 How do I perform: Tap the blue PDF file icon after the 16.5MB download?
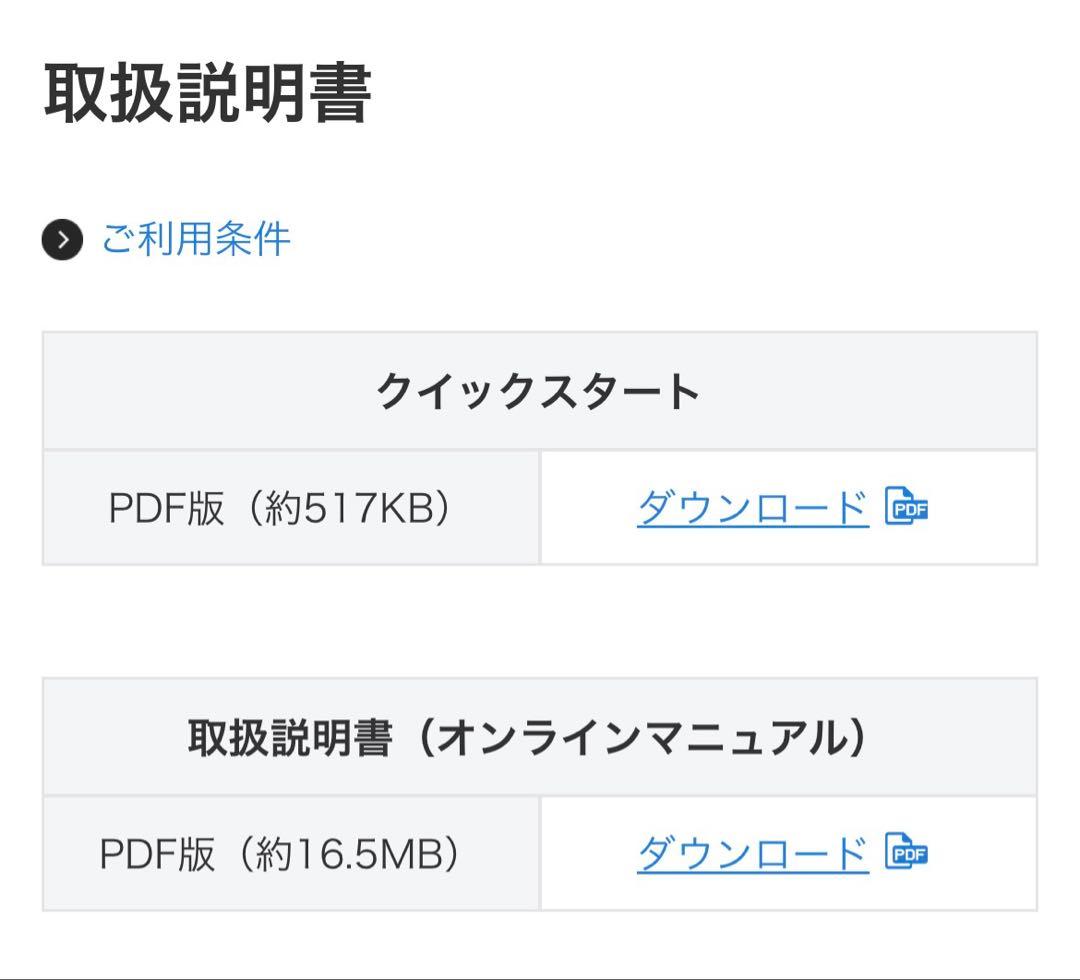point(907,854)
